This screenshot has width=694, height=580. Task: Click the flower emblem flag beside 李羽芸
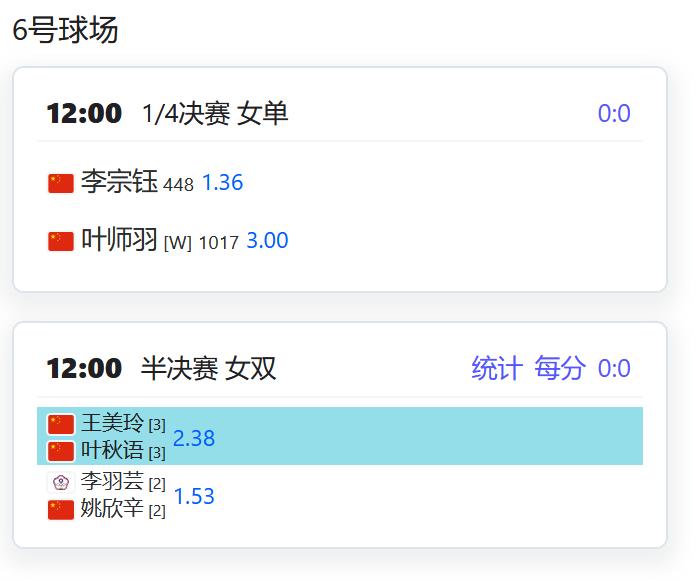click(x=61, y=482)
